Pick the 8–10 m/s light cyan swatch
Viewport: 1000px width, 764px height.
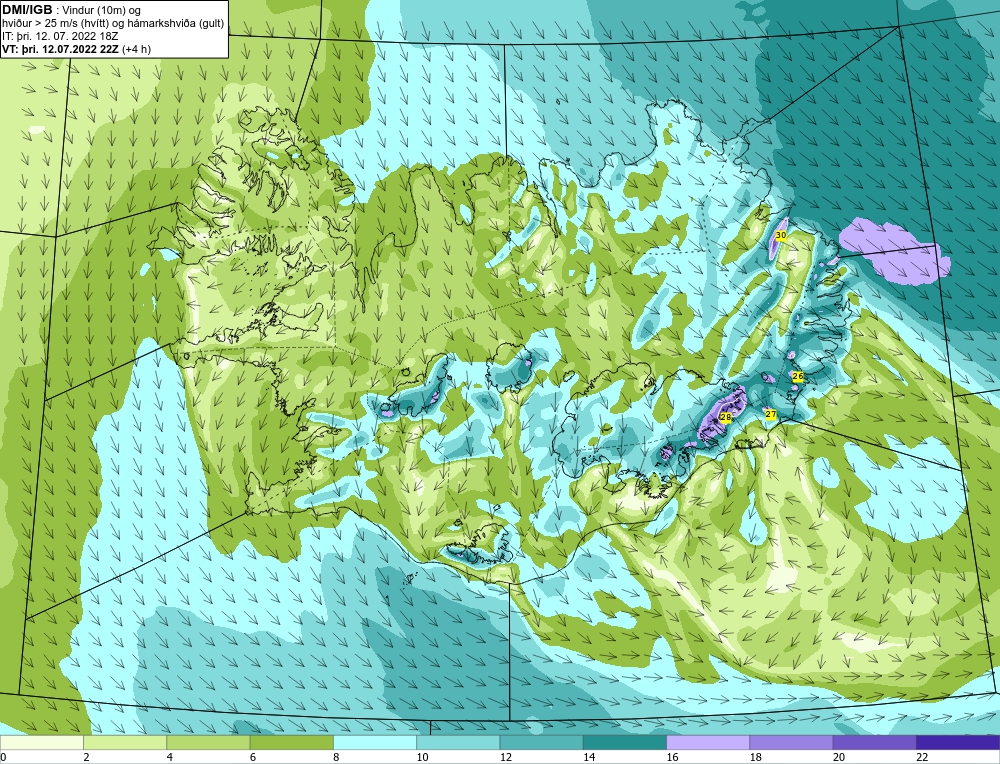click(x=375, y=742)
